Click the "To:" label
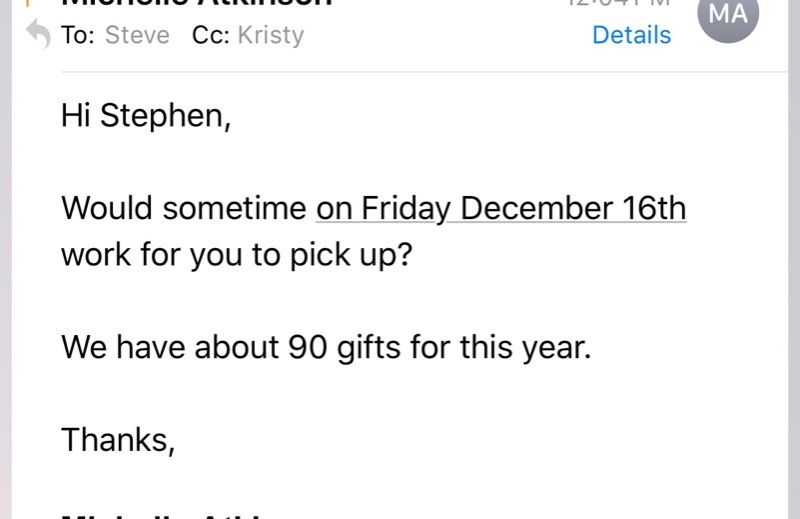Screen dimensions: 800x519 [78, 35]
